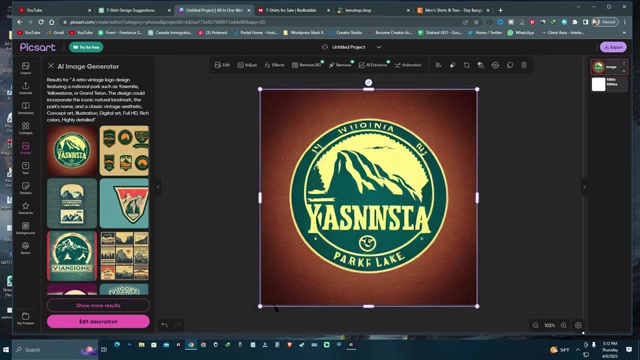Select the red shield badge thumbnail
640x360 pixels.
point(124,203)
